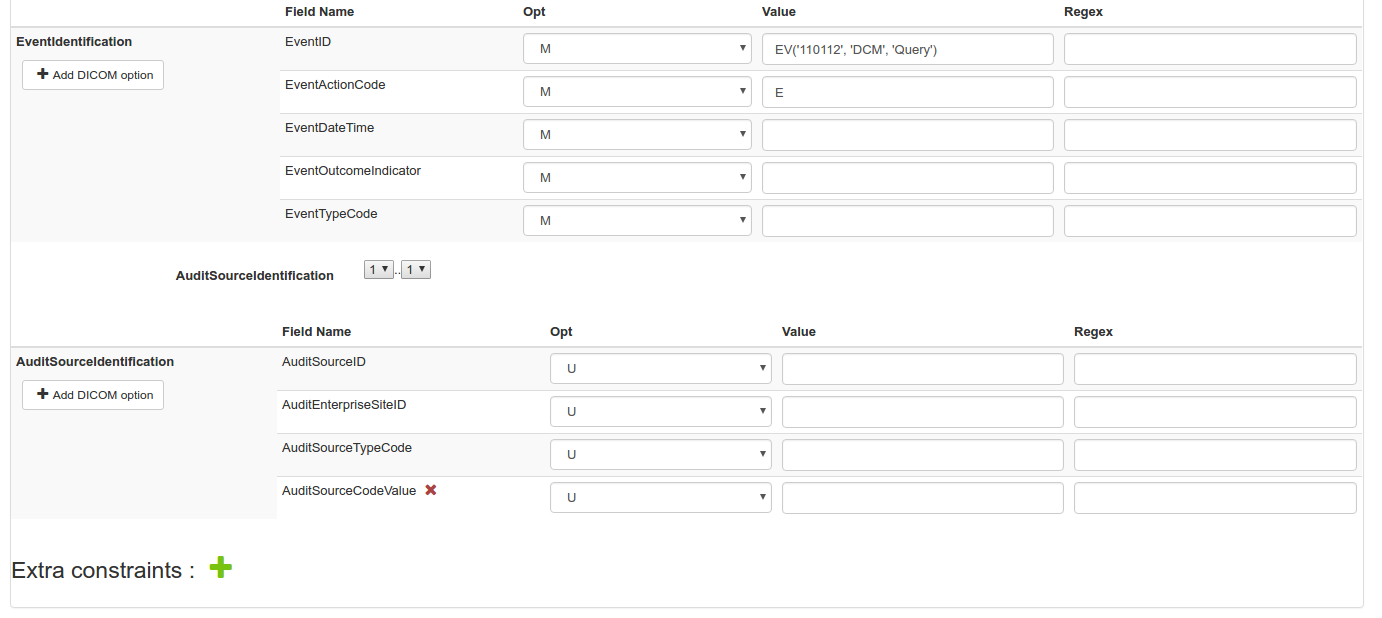Select the EventActionCode Value field showing E
Screen dimensions: 1382x618
point(907,91)
